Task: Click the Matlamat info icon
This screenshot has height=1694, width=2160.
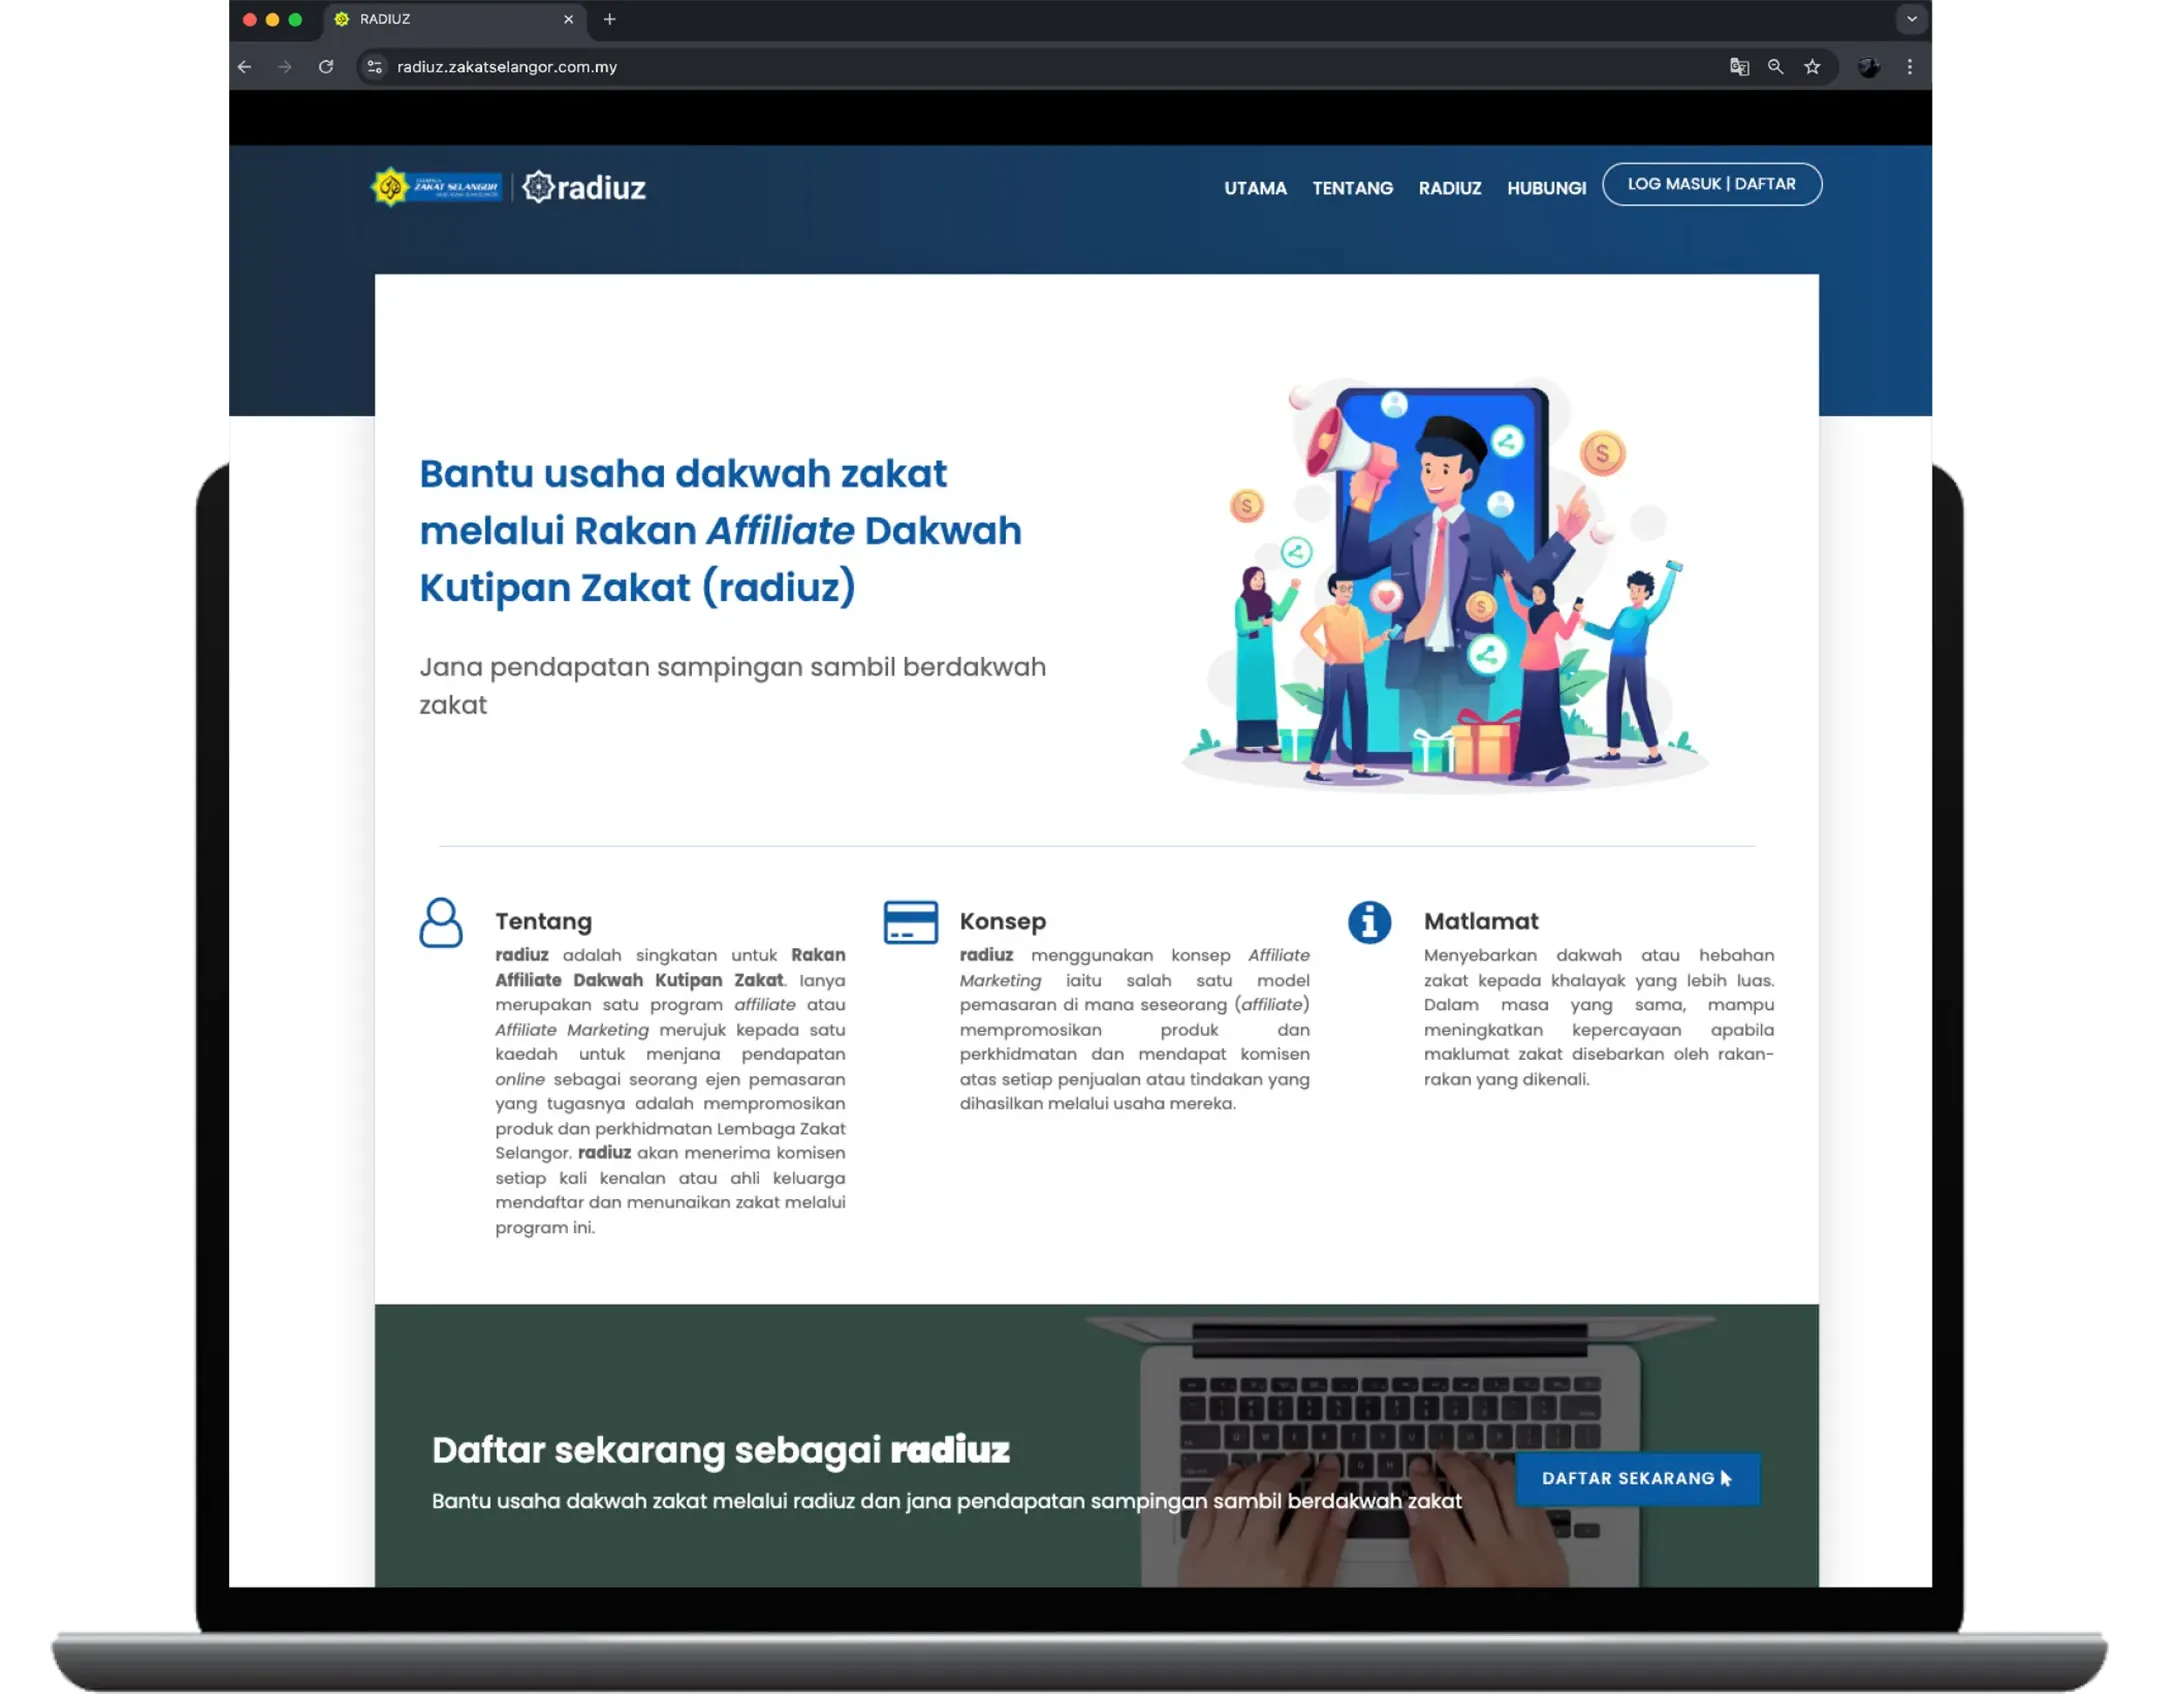Action: 1369,922
